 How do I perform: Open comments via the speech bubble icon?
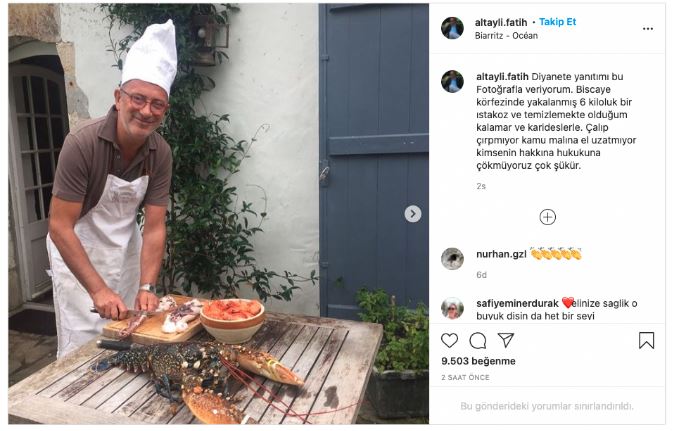pyautogui.click(x=477, y=341)
